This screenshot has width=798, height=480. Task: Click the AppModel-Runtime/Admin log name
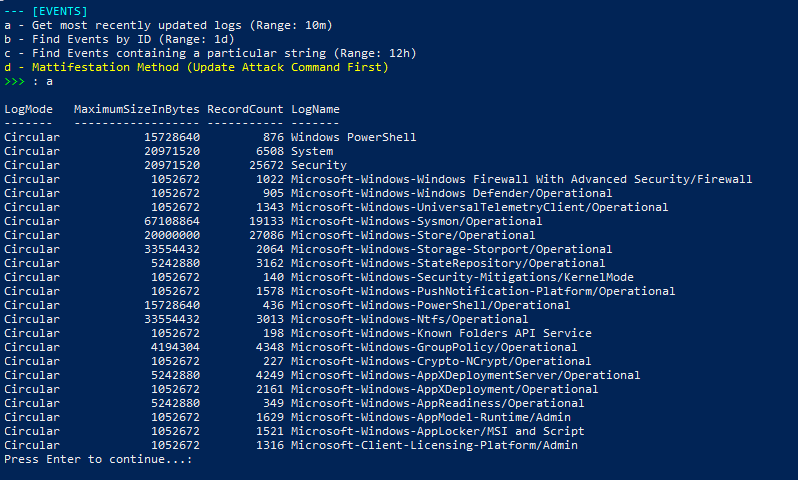pos(431,417)
